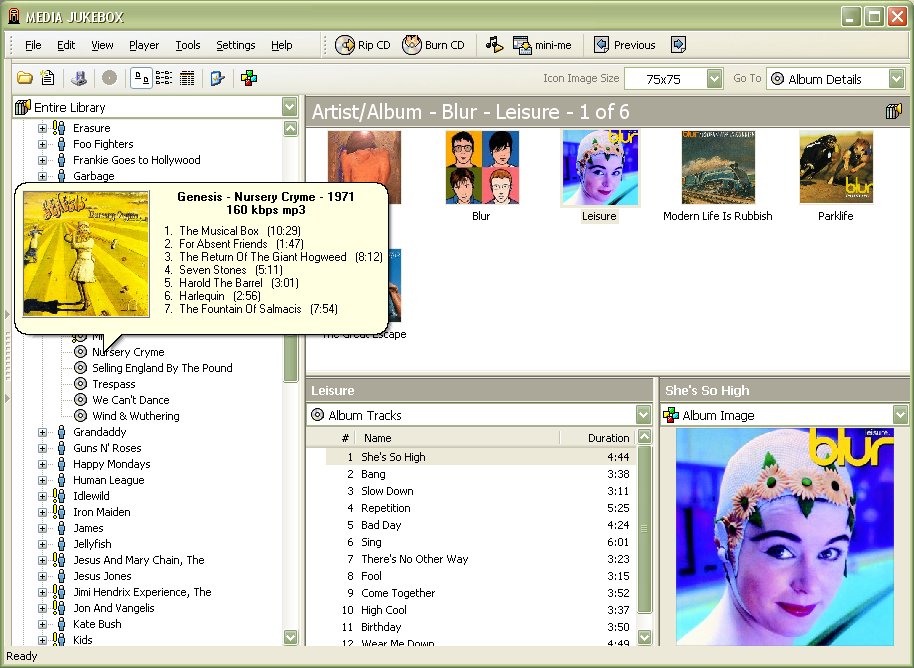The height and width of the screenshot is (668, 914).
Task: Click the Rip CD toolbar button
Action: [363, 45]
